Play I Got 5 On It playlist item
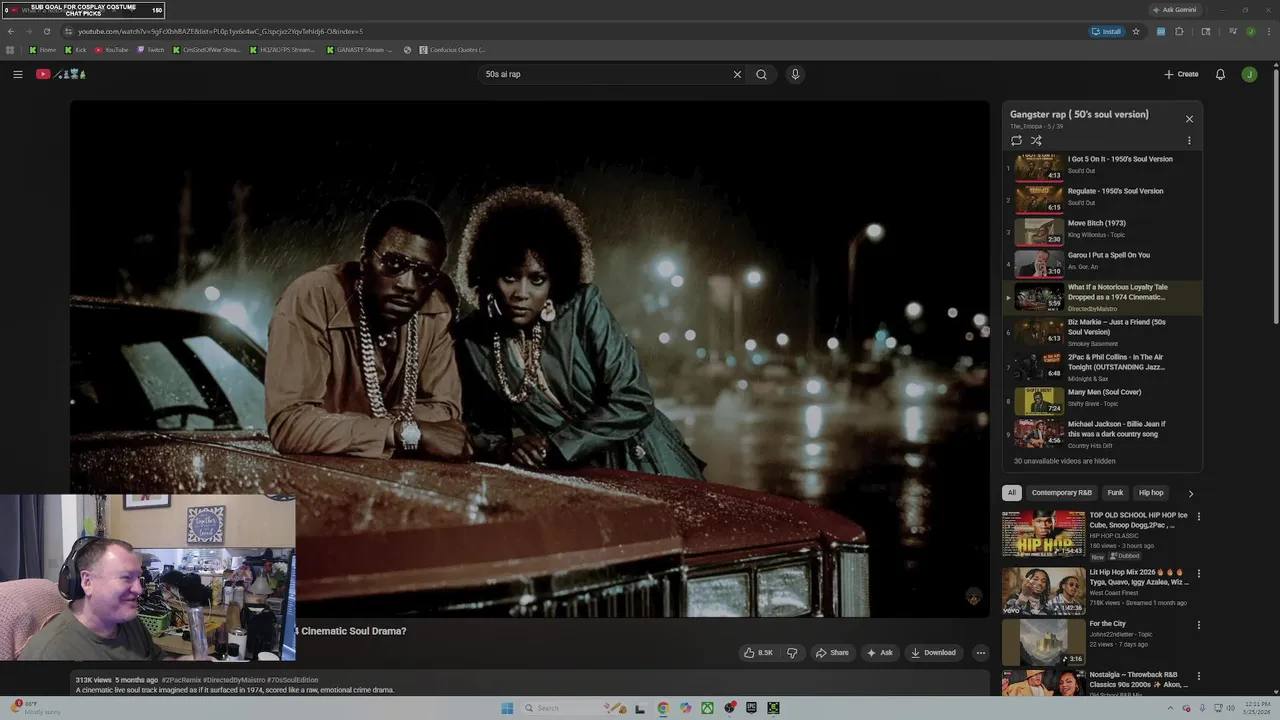Viewport: 1280px width, 720px height. 1102,166
